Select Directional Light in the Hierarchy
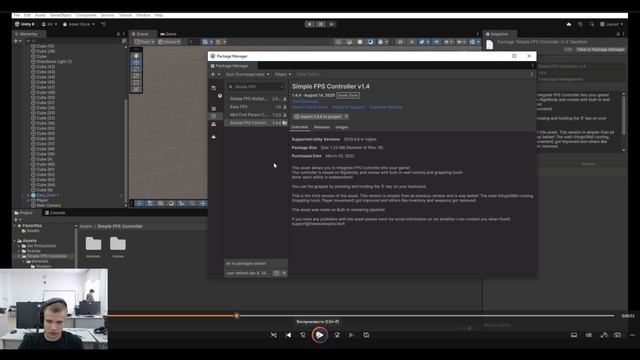The height and width of the screenshot is (360, 640). (52, 62)
